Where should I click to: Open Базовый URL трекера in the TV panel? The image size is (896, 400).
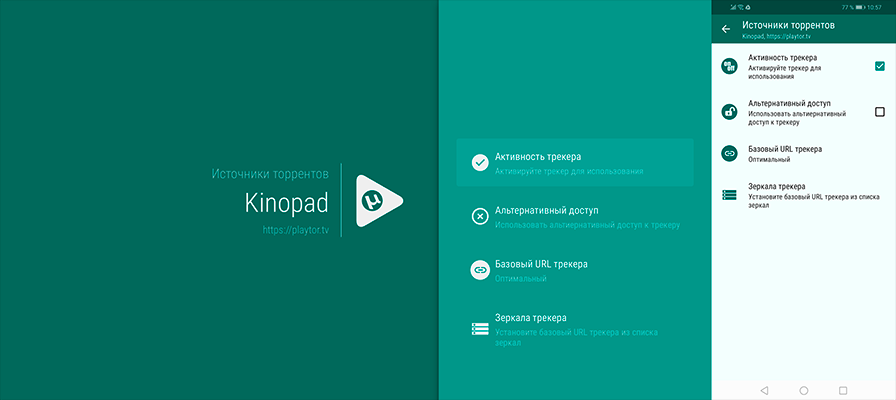575,270
